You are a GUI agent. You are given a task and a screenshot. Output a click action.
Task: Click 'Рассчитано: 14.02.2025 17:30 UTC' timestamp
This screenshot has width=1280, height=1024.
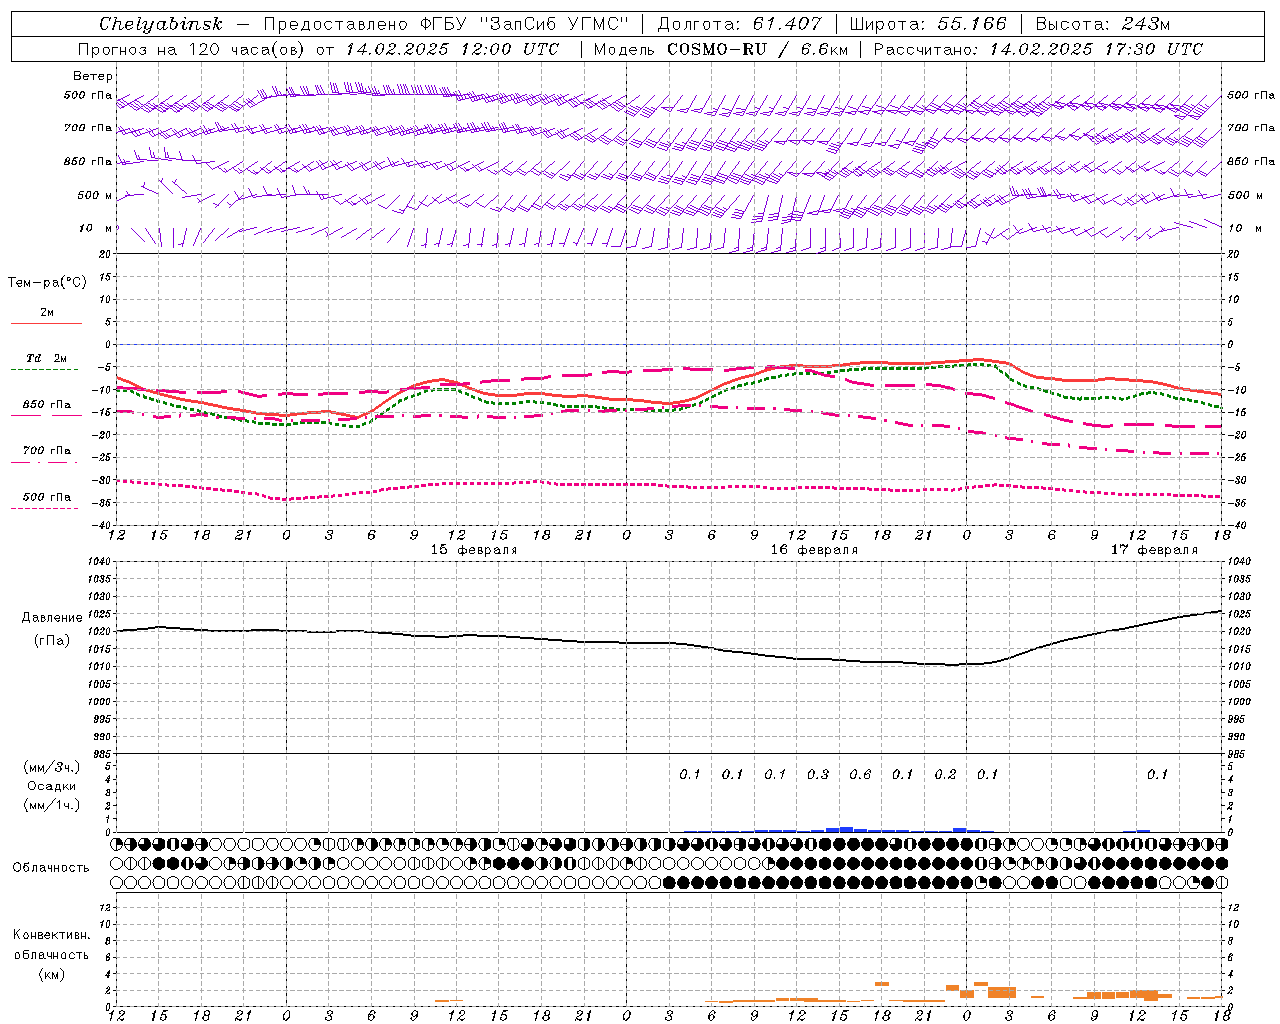(1038, 49)
